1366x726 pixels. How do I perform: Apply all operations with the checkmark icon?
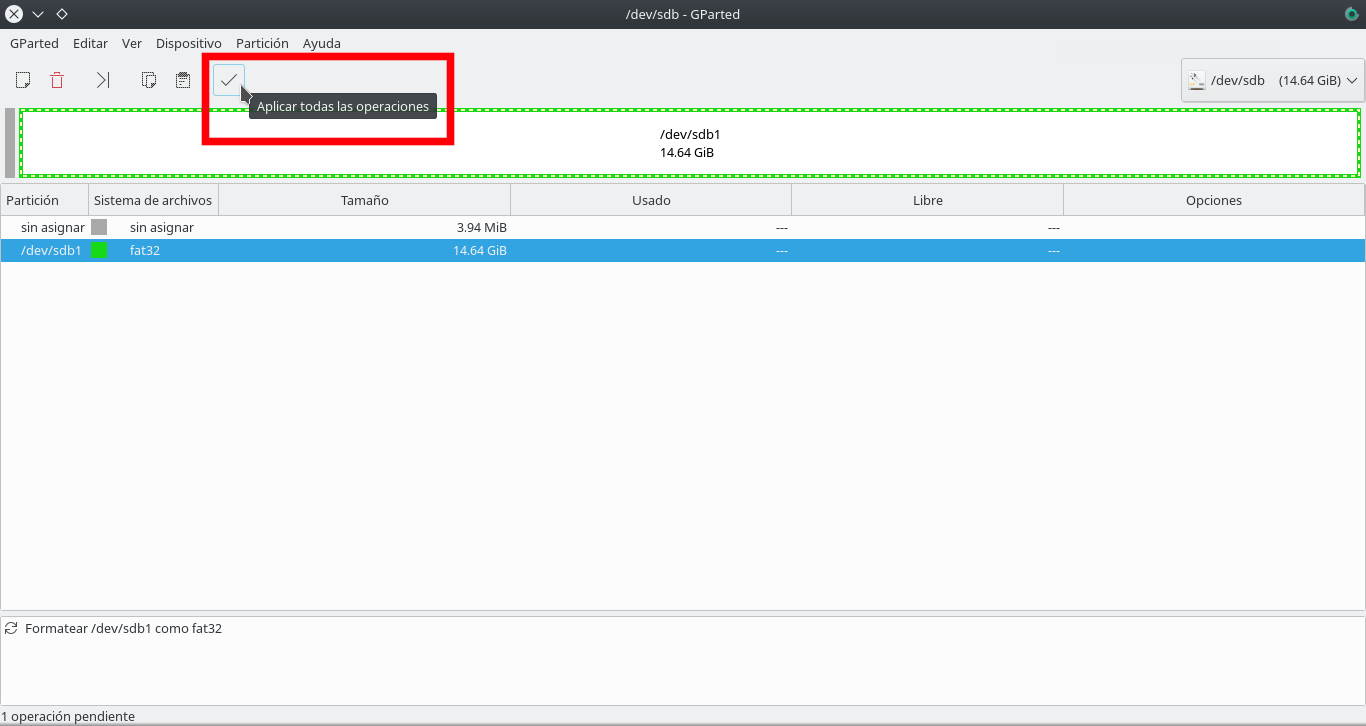pyautogui.click(x=229, y=80)
